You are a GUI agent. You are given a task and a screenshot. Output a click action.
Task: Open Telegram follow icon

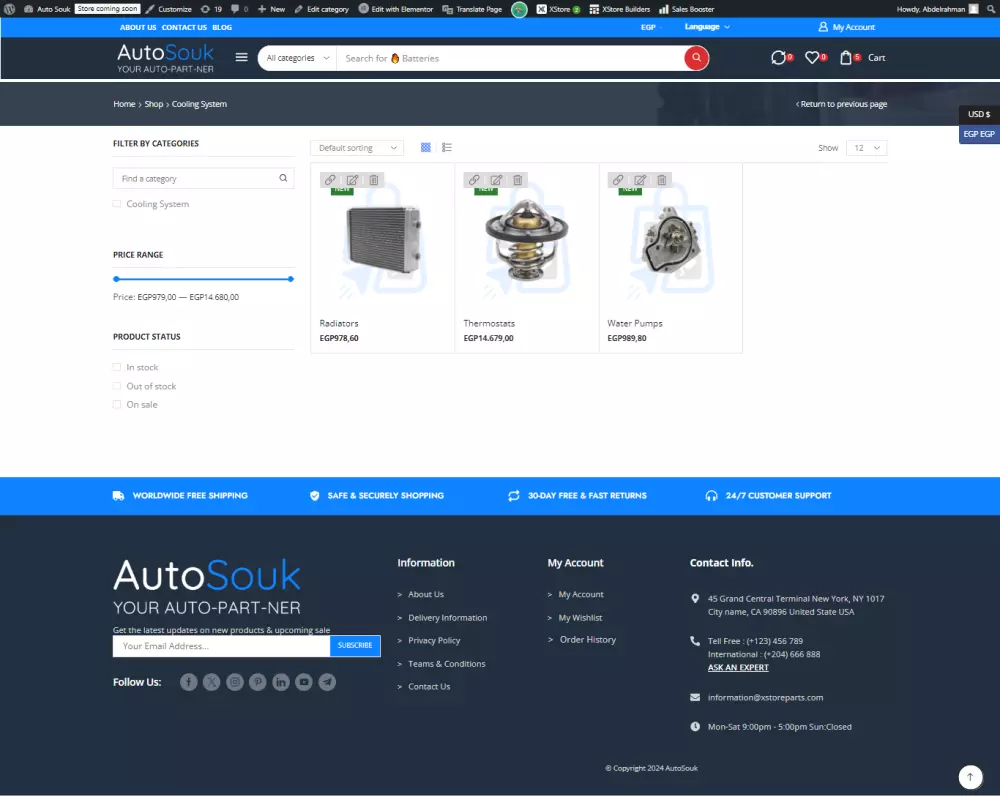327,682
